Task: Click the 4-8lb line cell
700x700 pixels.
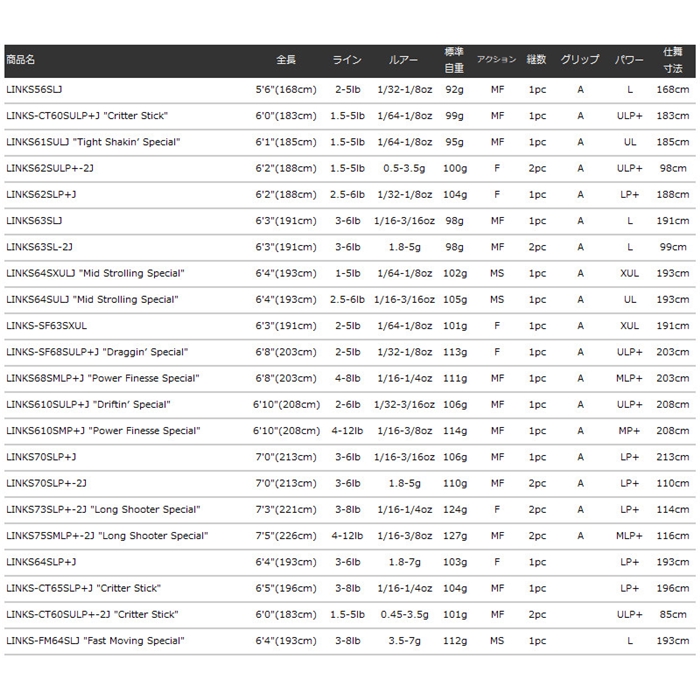Action: click(347, 378)
